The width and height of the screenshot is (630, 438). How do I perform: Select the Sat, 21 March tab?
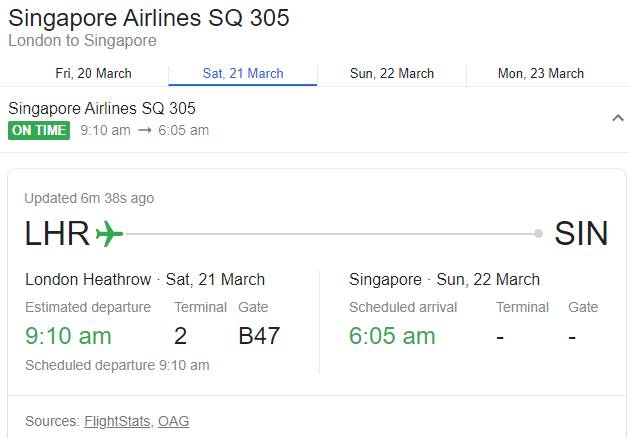(243, 73)
